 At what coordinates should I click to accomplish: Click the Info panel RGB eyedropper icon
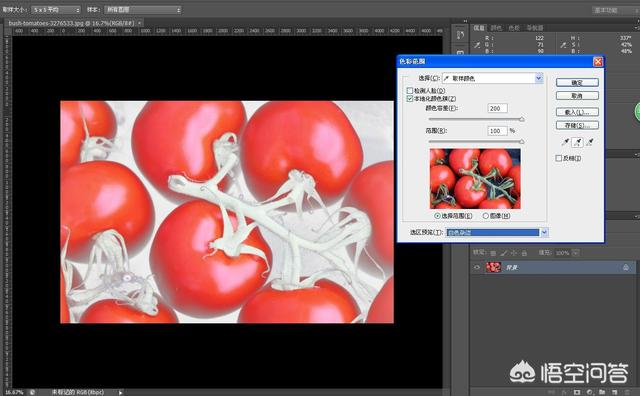pyautogui.click(x=477, y=45)
